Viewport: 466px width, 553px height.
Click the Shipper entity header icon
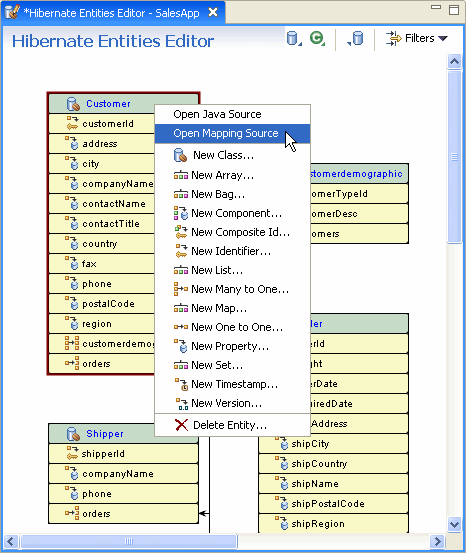[73, 434]
